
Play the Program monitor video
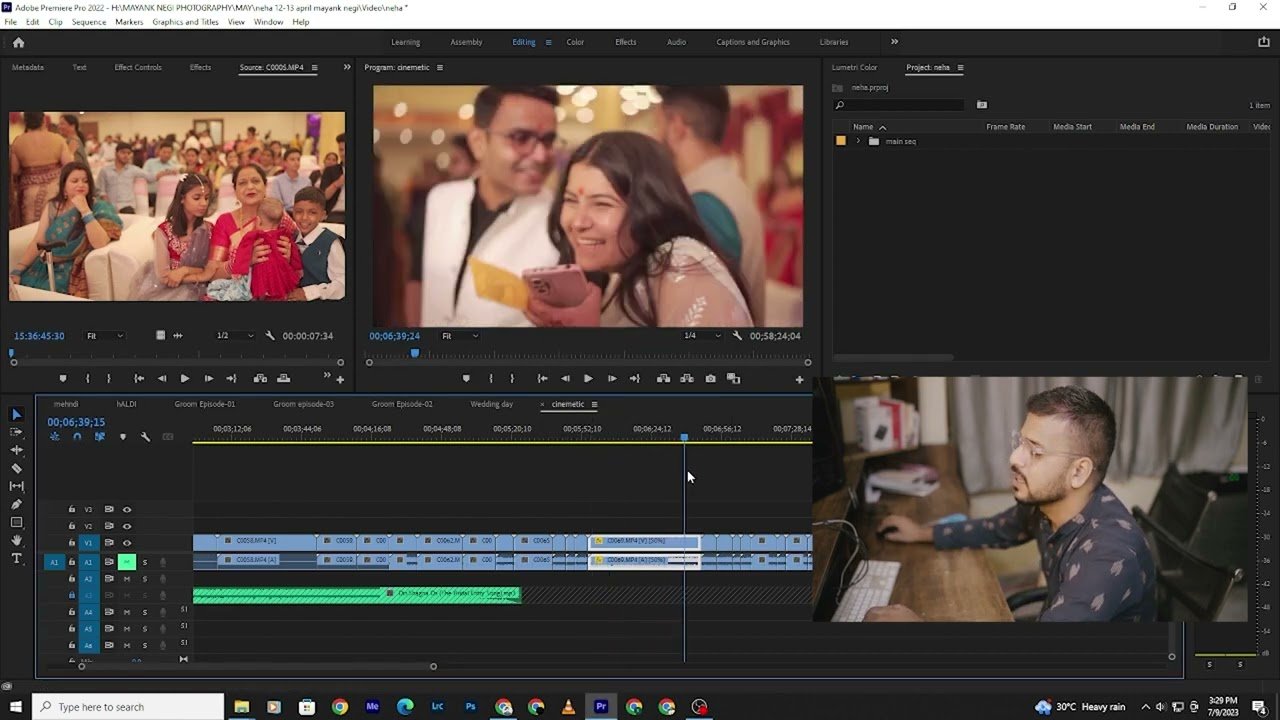pos(588,379)
